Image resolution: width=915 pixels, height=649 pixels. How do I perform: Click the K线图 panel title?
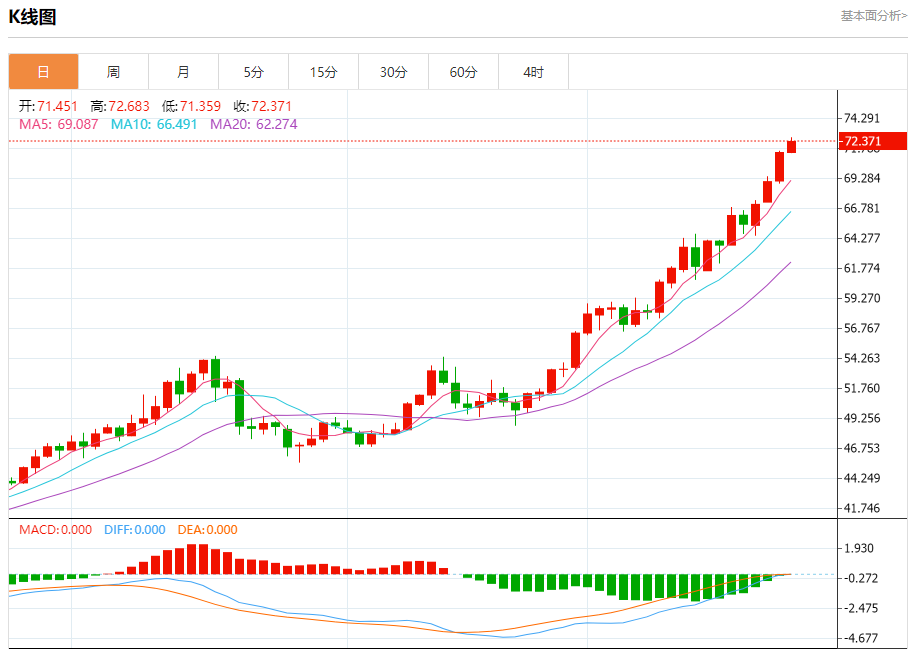pos(33,17)
